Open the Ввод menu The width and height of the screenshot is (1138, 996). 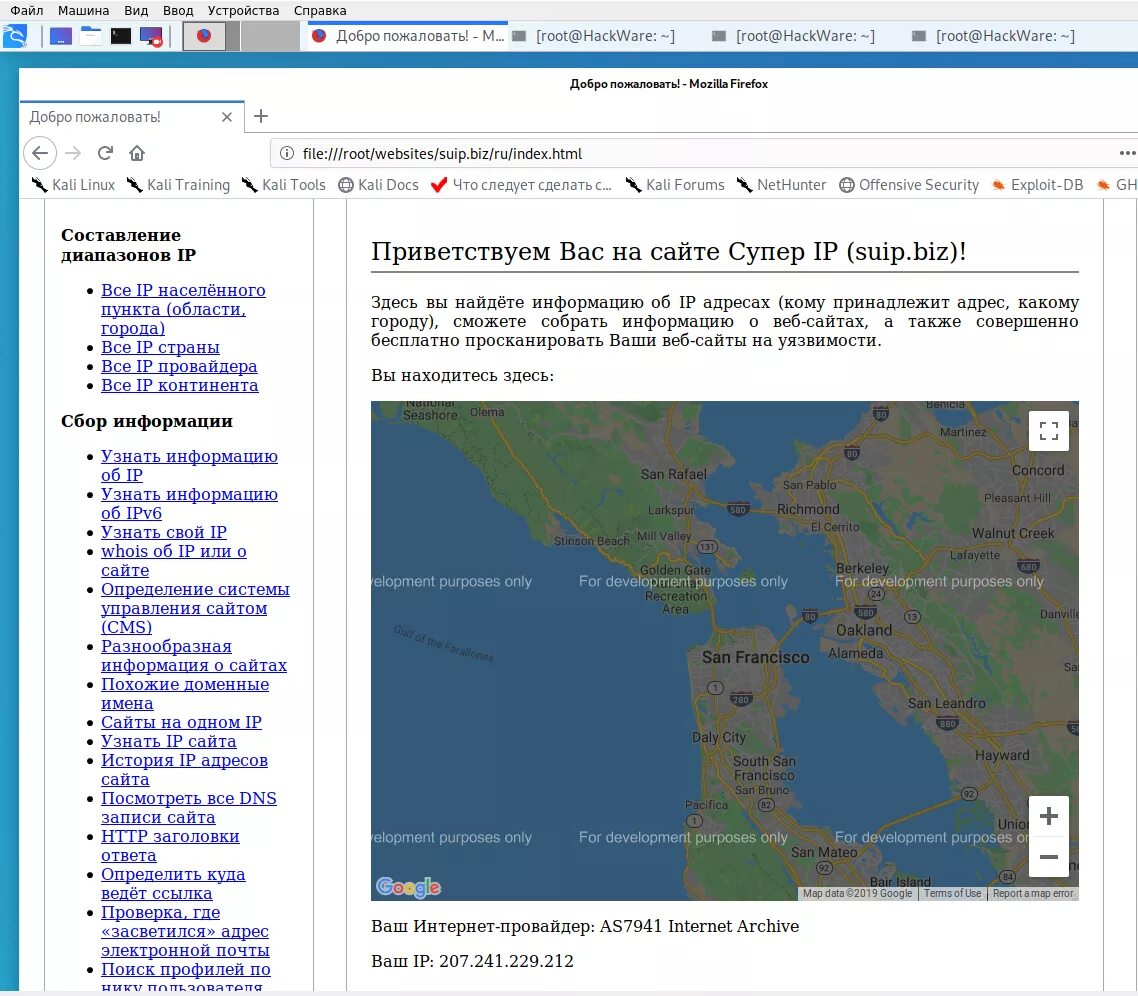click(178, 10)
